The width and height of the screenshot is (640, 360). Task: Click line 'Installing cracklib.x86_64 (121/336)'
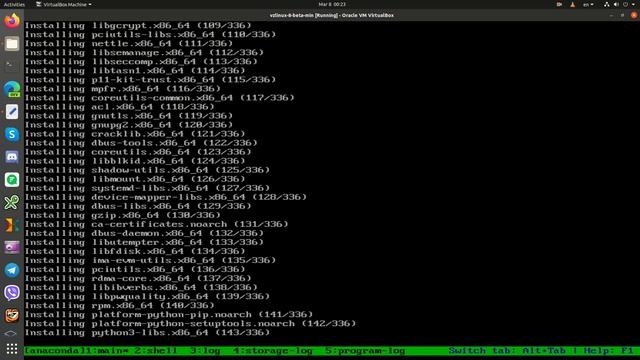pyautogui.click(x=135, y=134)
